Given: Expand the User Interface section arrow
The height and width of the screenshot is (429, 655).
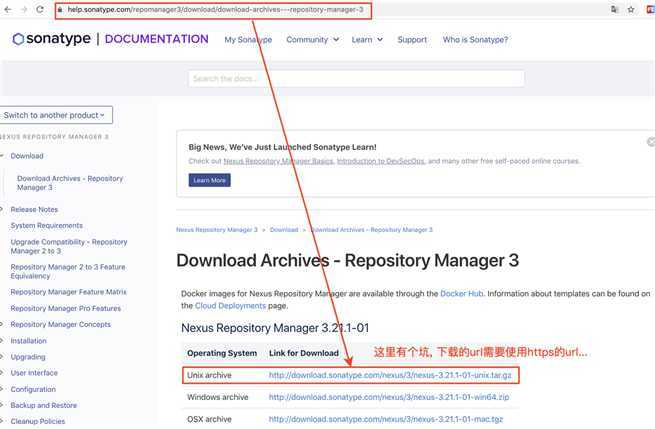Looking at the screenshot, I should pyautogui.click(x=2, y=373).
